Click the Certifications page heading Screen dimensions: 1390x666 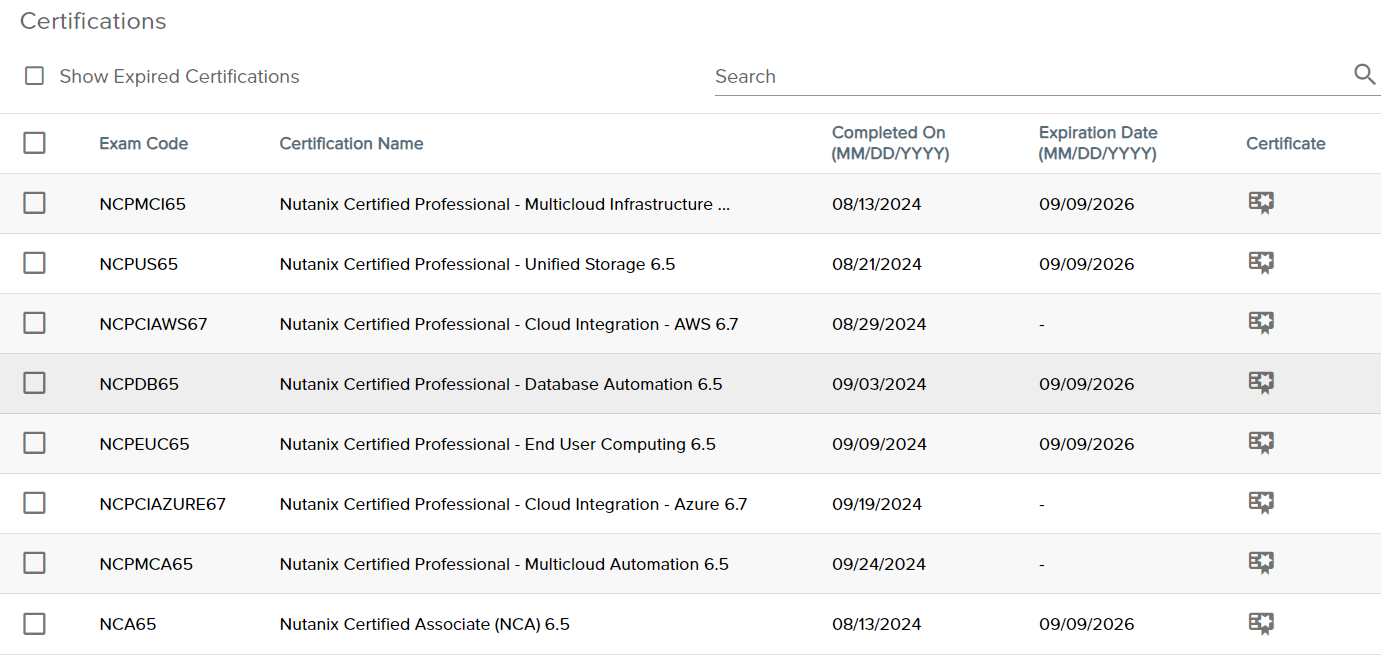point(93,21)
